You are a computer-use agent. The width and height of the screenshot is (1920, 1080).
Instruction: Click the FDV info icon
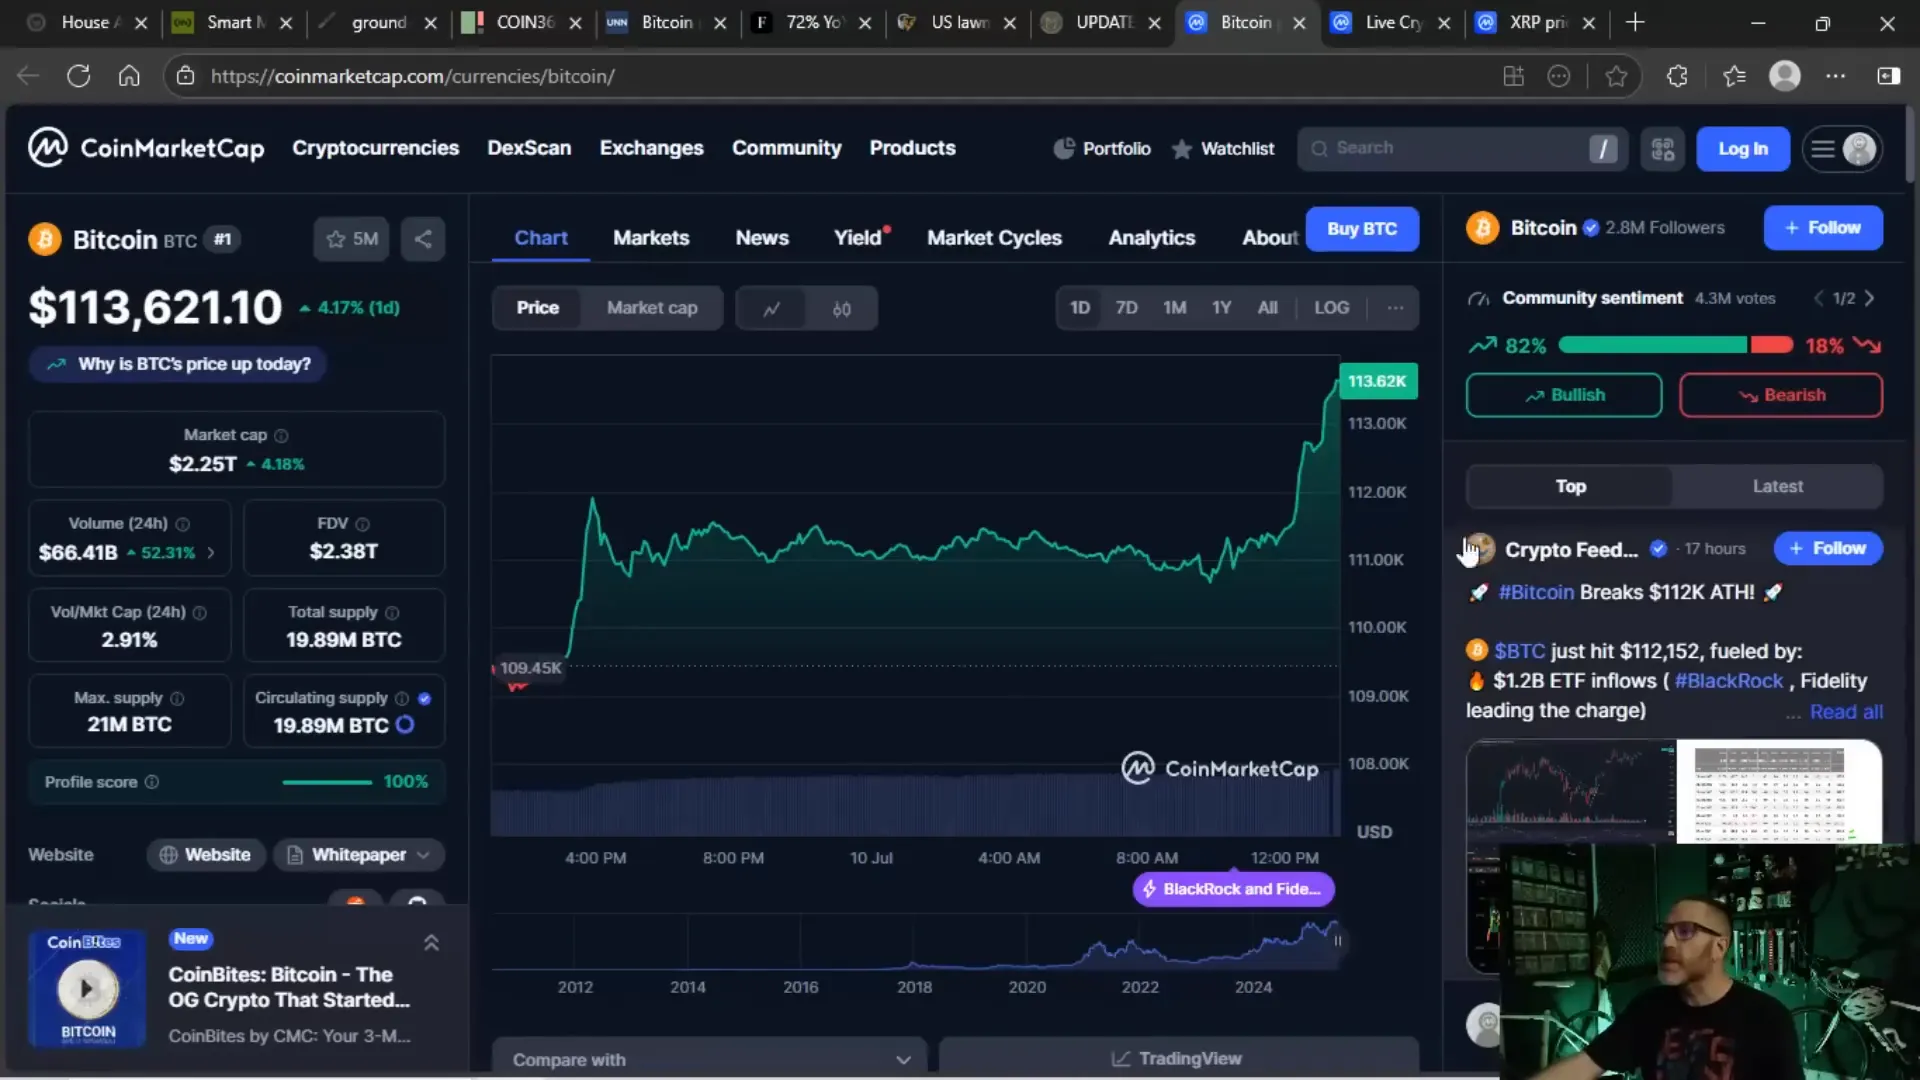[x=362, y=524]
